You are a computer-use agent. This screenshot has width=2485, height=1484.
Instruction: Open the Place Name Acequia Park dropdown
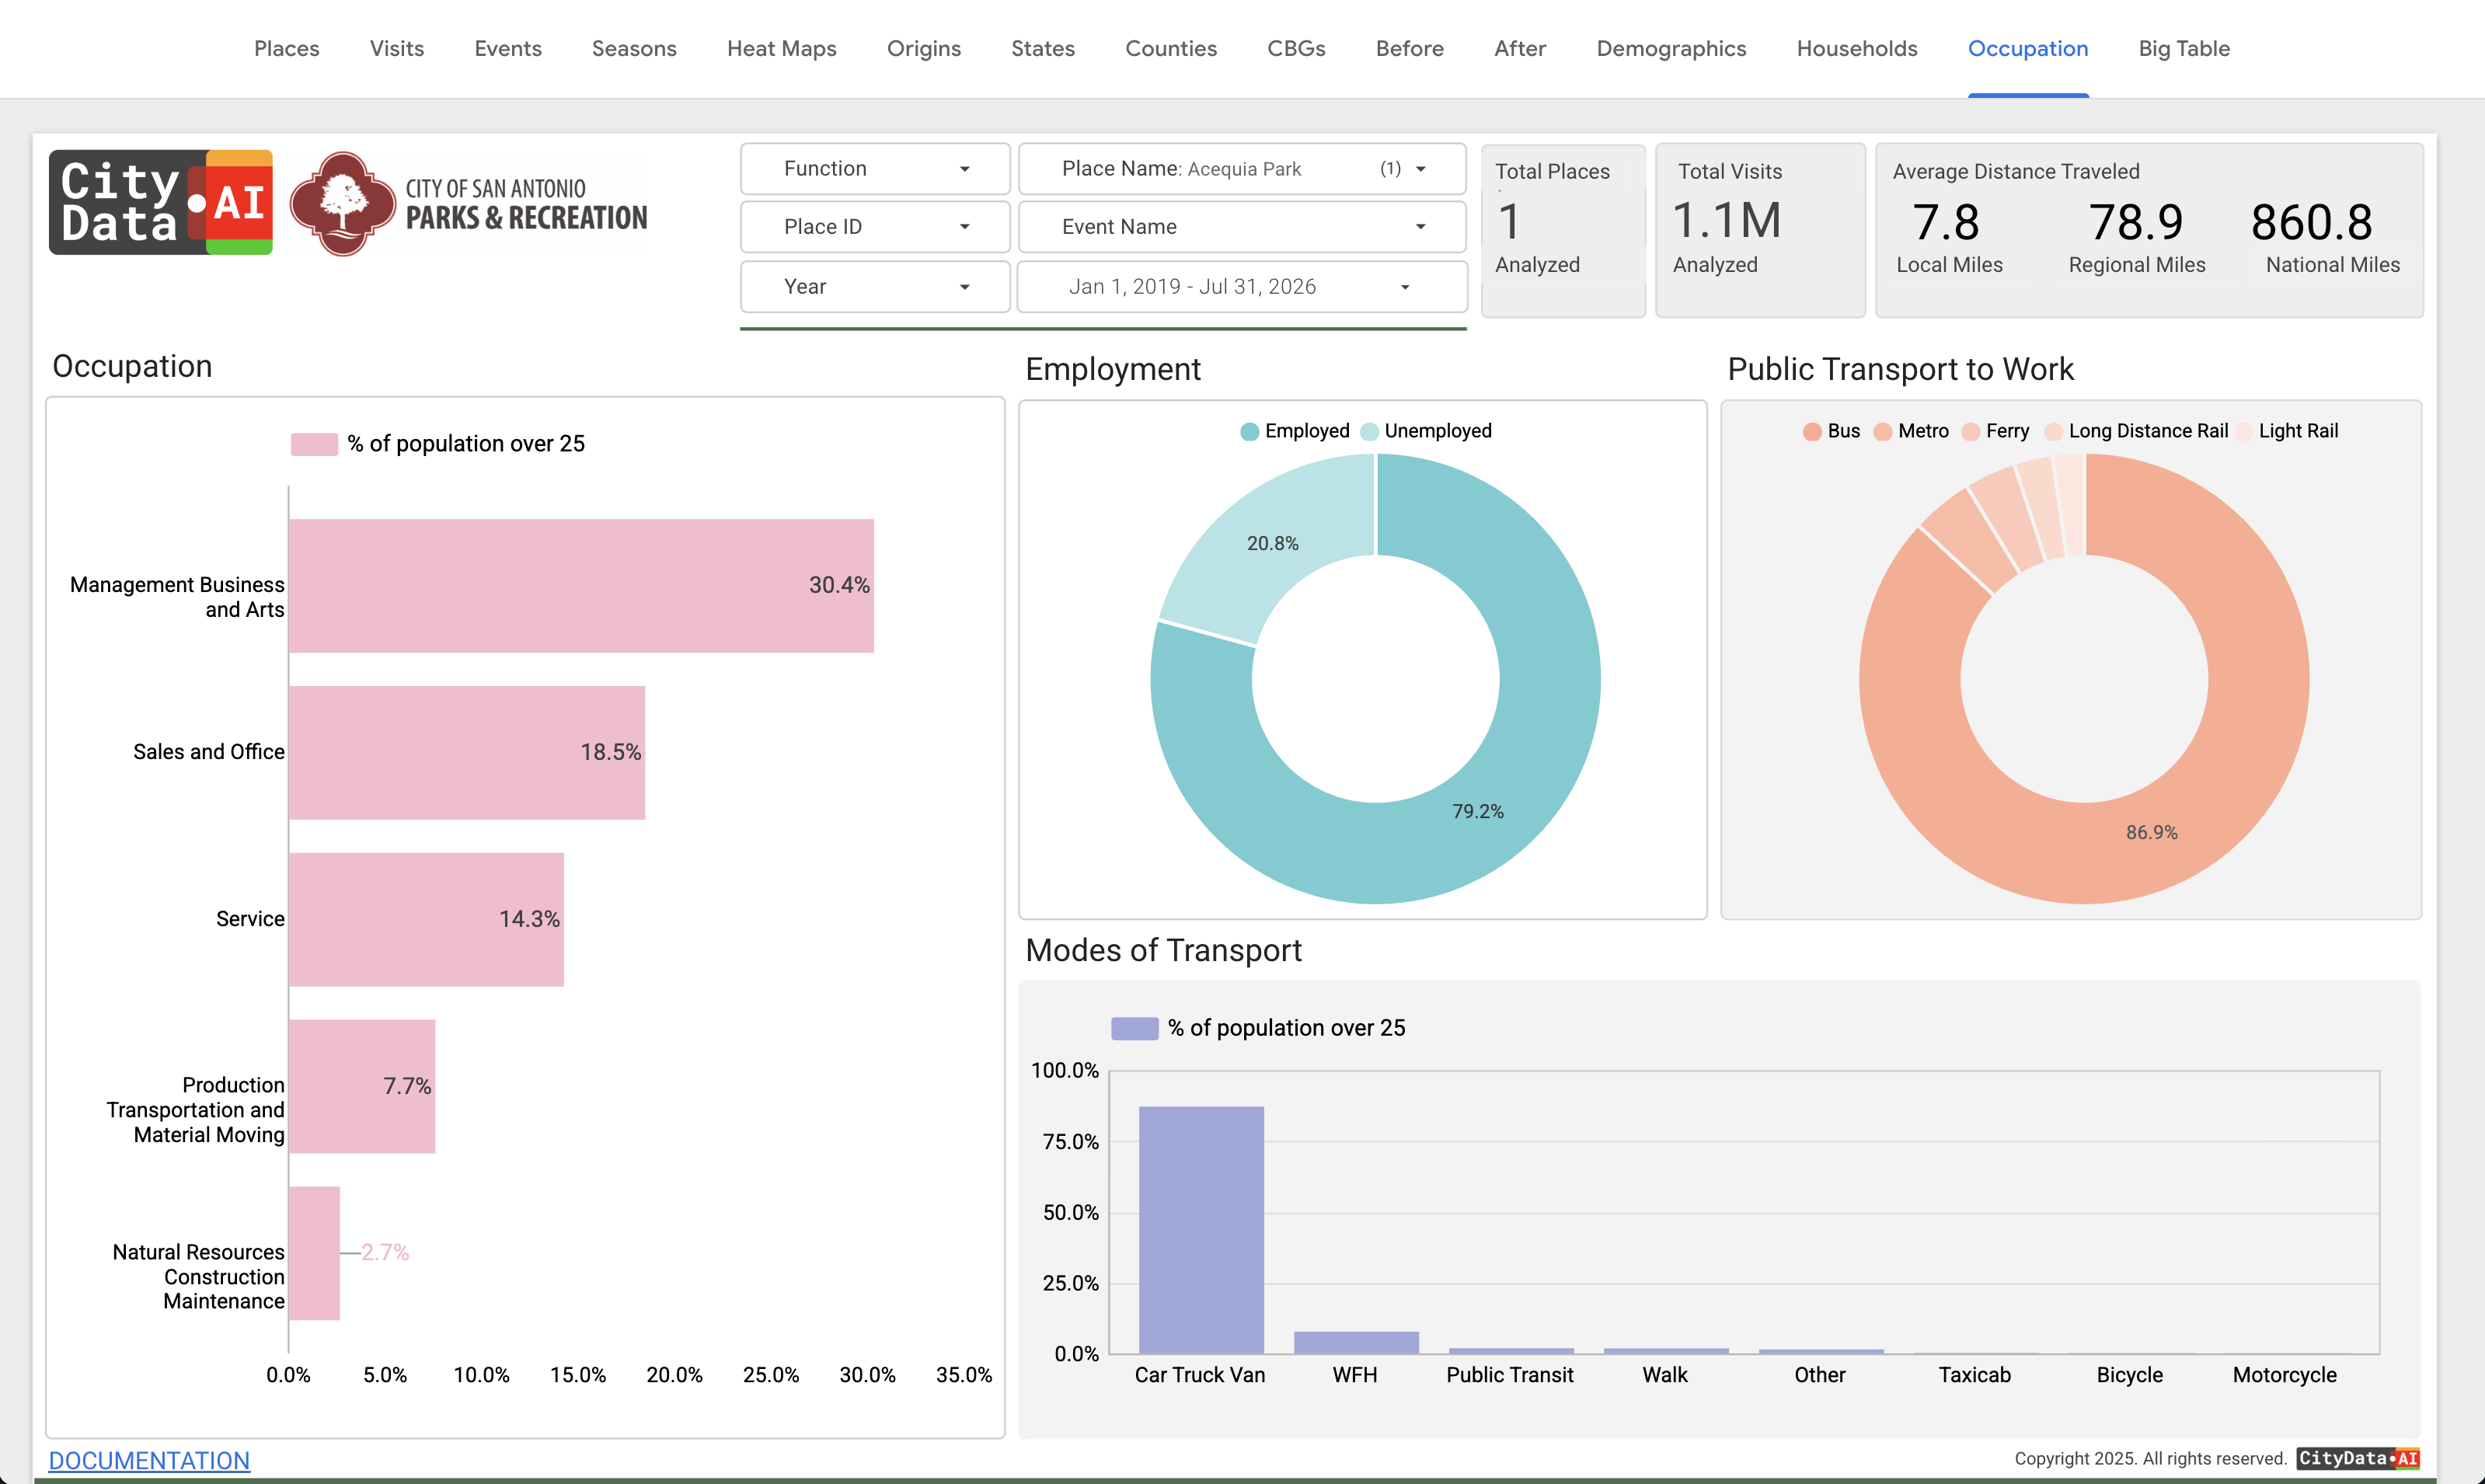tap(1242, 168)
